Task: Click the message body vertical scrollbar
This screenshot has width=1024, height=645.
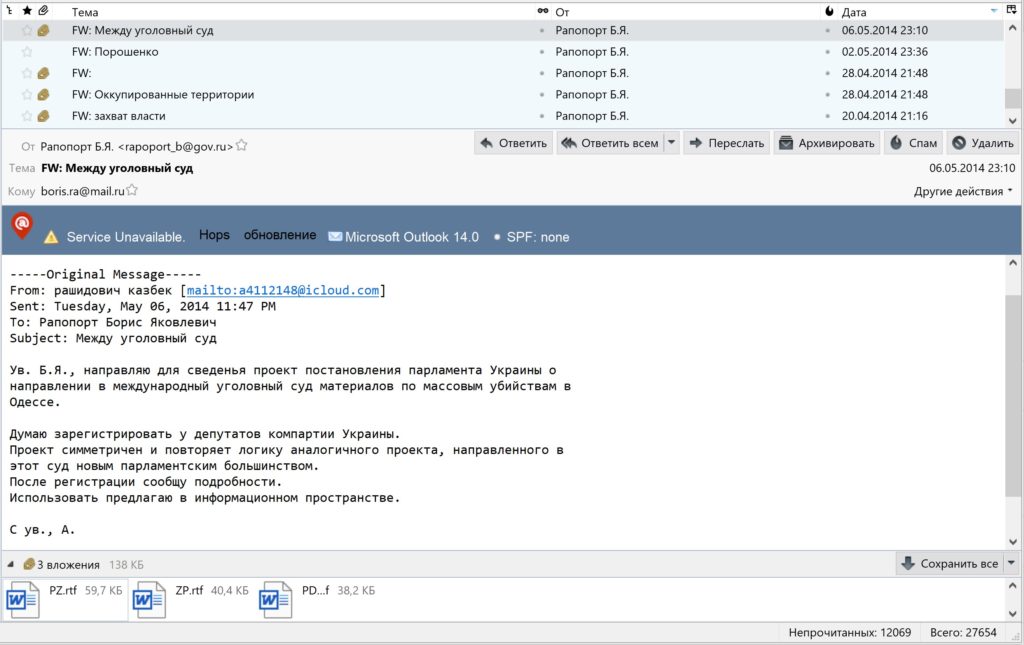Action: click(1014, 400)
